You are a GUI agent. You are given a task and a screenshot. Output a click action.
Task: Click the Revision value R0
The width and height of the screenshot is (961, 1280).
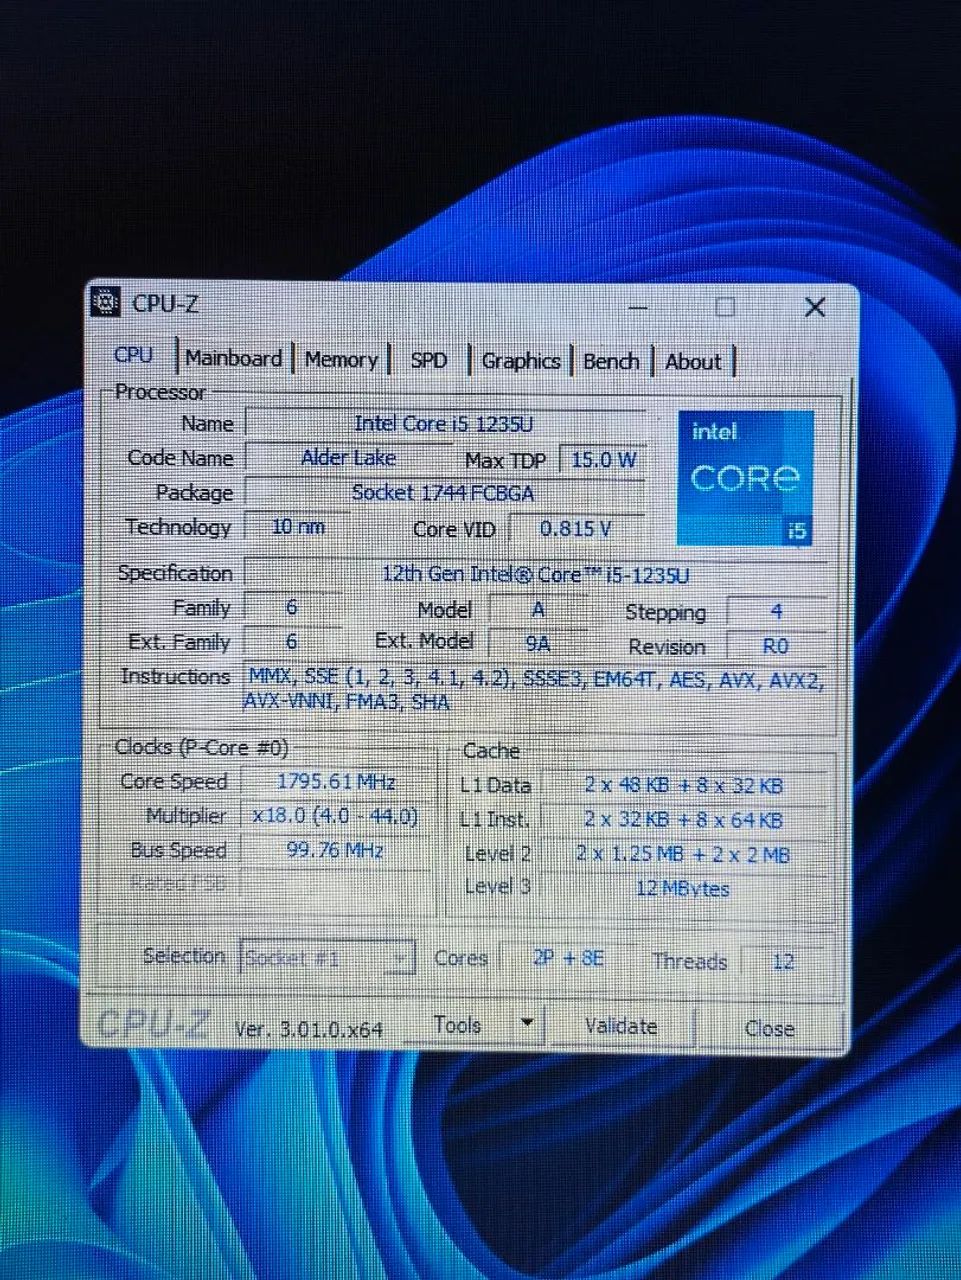[776, 646]
